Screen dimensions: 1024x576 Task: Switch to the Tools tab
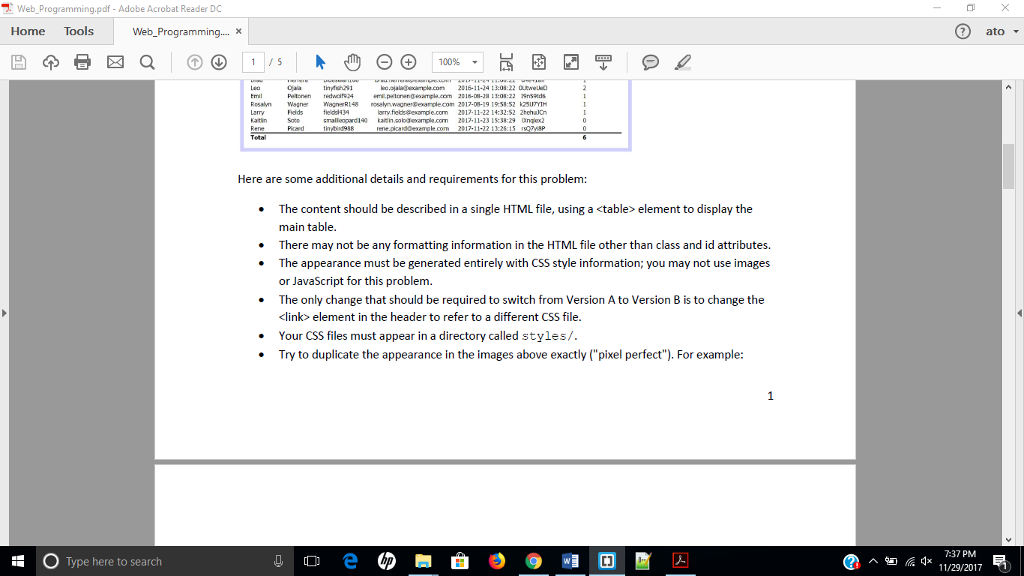[x=78, y=31]
